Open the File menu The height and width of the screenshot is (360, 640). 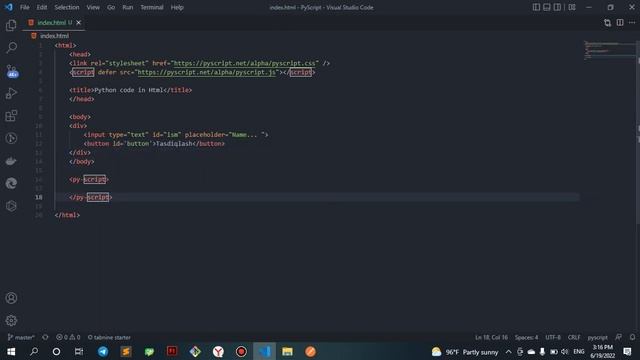click(24, 7)
